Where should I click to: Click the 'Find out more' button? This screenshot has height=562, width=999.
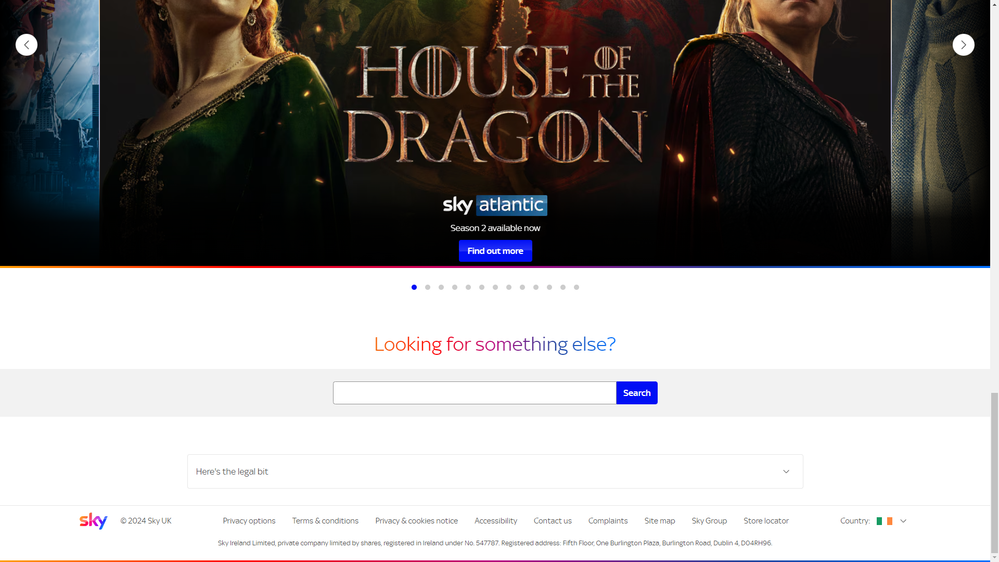tap(495, 251)
